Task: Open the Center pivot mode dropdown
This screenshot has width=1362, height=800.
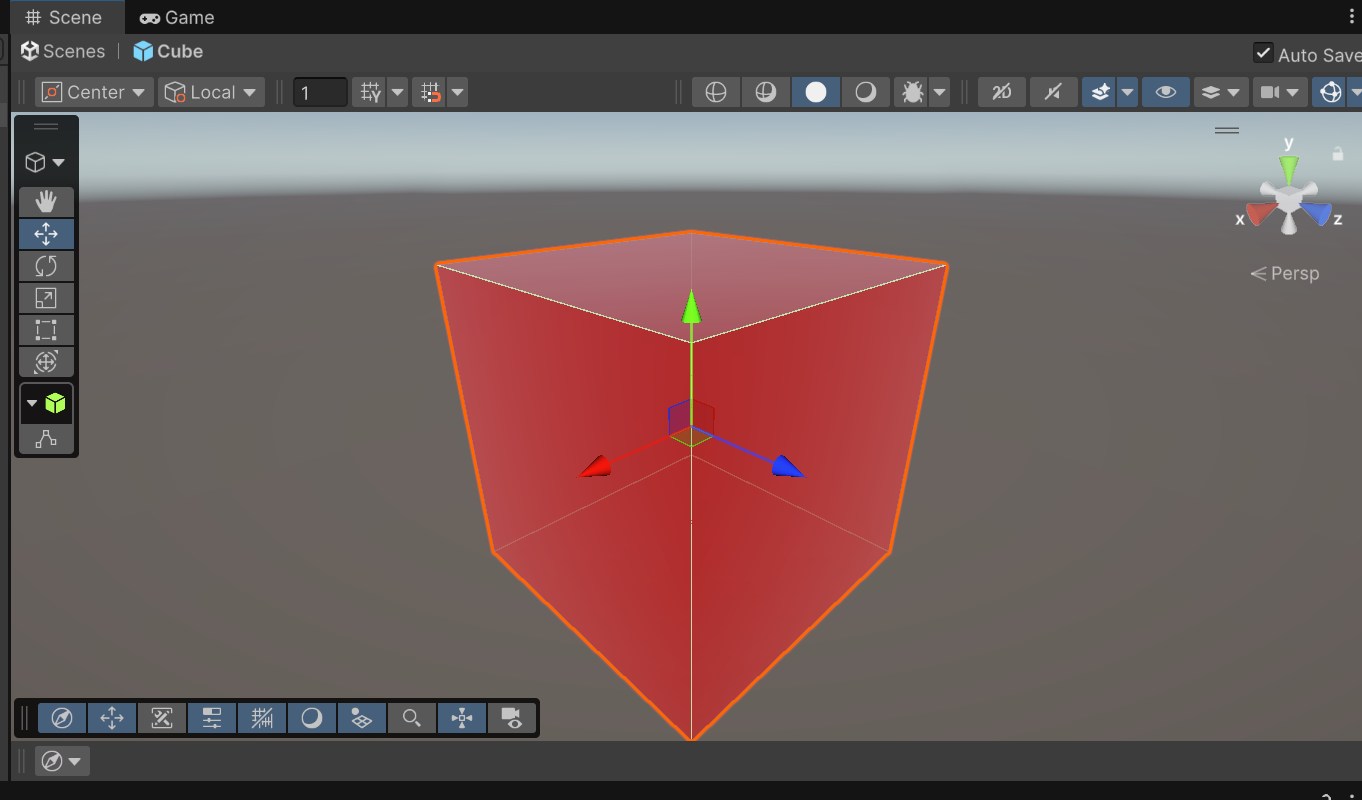Action: click(95, 92)
